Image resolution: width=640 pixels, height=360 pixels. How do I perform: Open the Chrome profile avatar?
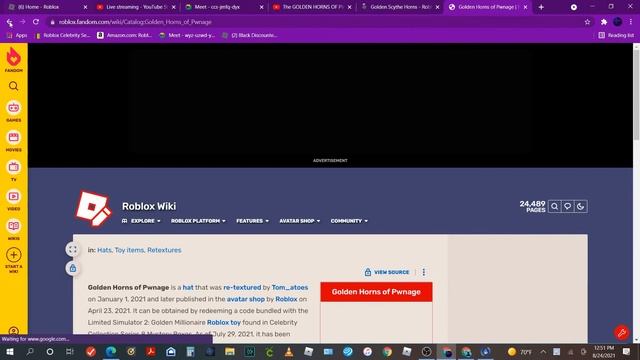click(x=617, y=22)
